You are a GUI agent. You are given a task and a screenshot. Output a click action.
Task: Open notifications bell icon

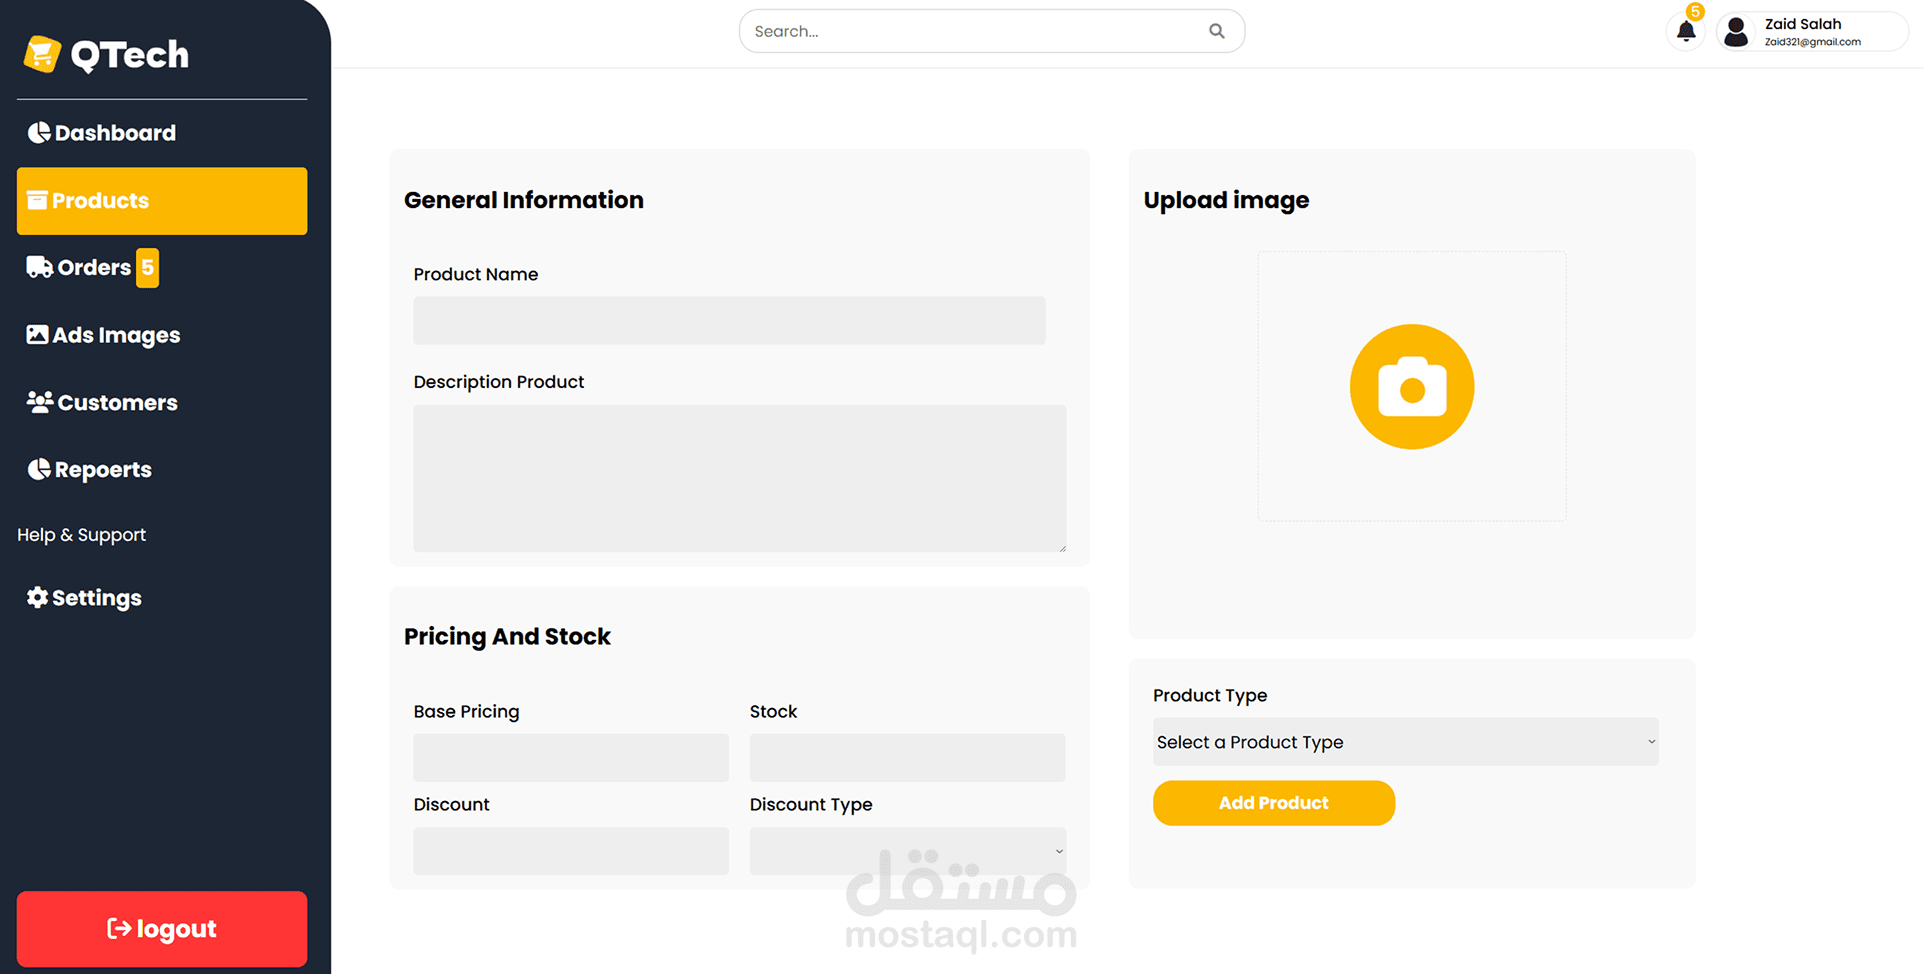click(1686, 31)
